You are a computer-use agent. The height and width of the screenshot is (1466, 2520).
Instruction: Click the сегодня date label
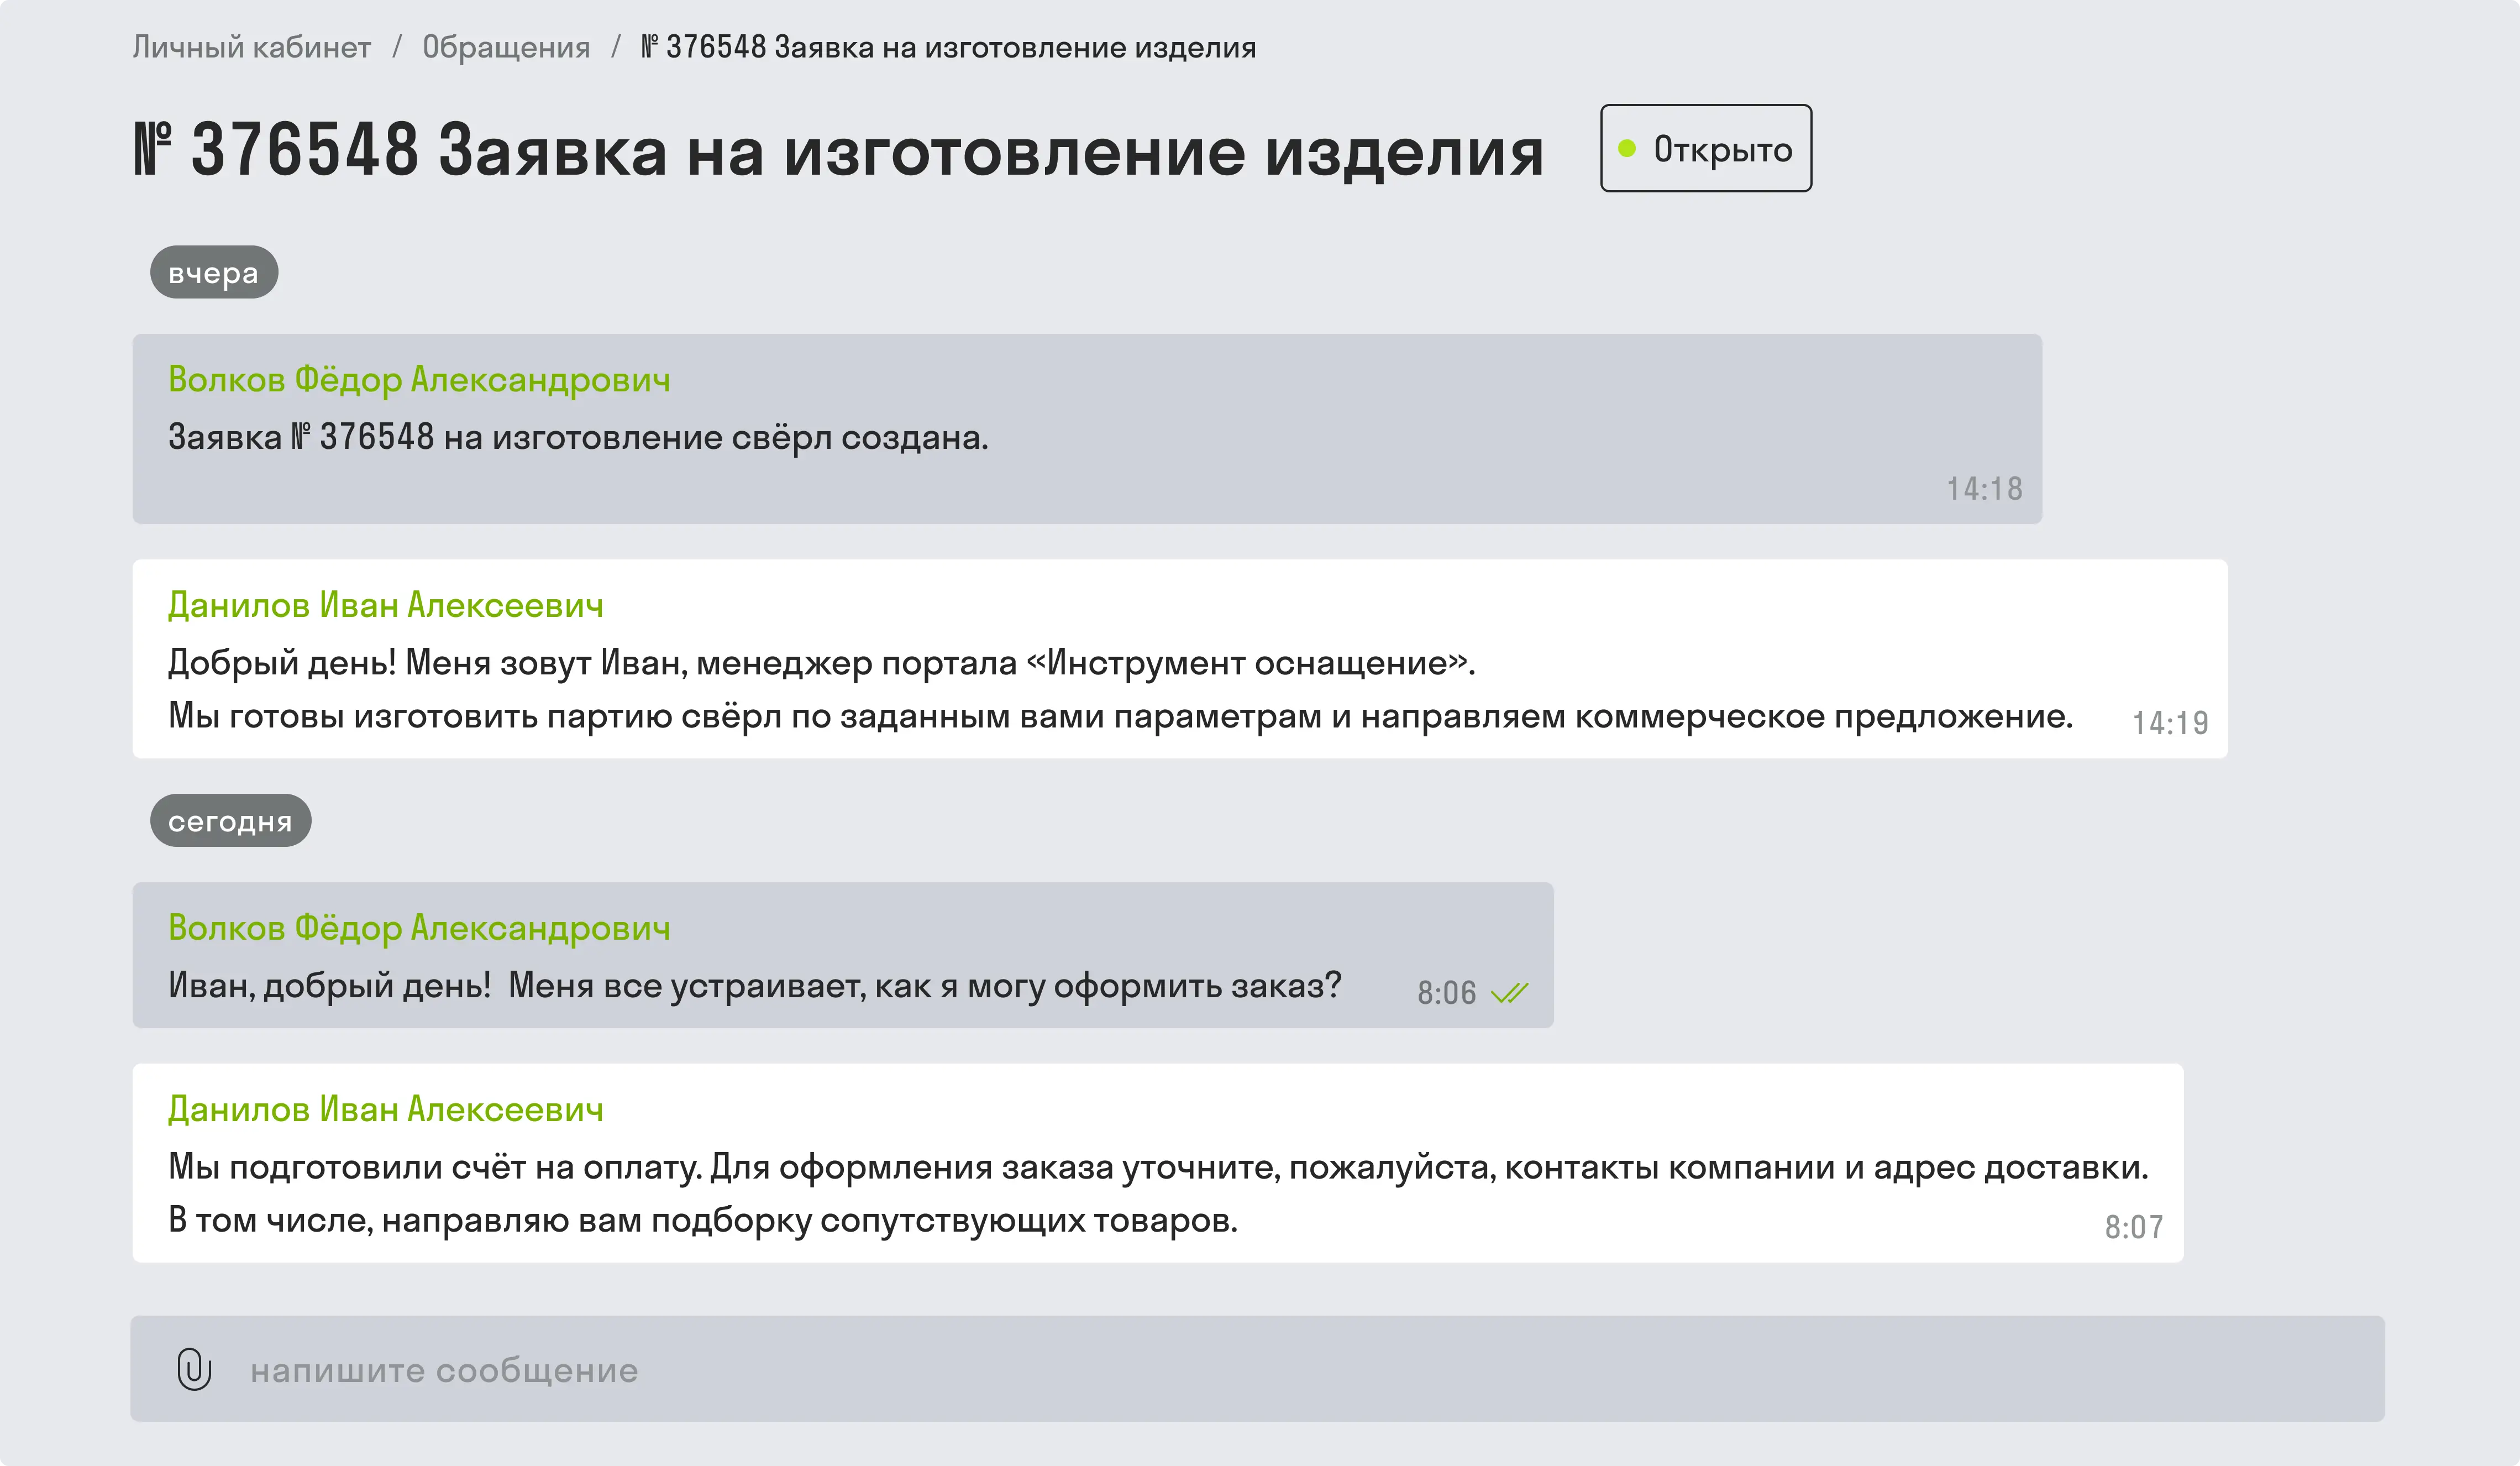pyautogui.click(x=231, y=820)
